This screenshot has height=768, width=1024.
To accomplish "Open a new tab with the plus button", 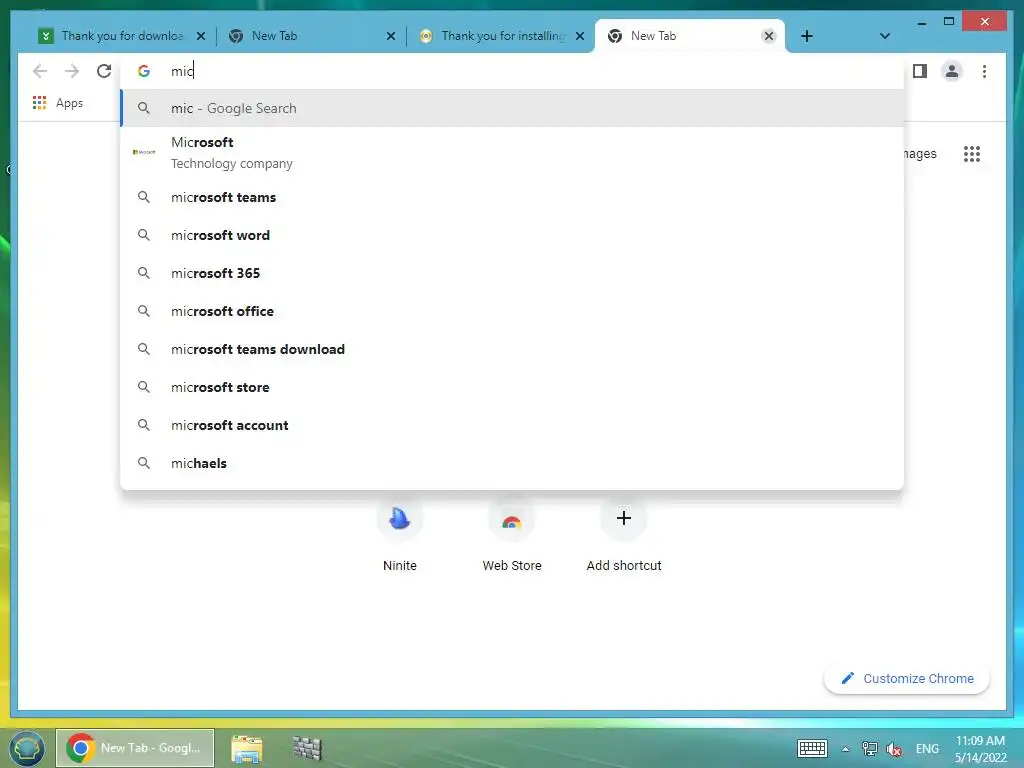I will (x=807, y=36).
